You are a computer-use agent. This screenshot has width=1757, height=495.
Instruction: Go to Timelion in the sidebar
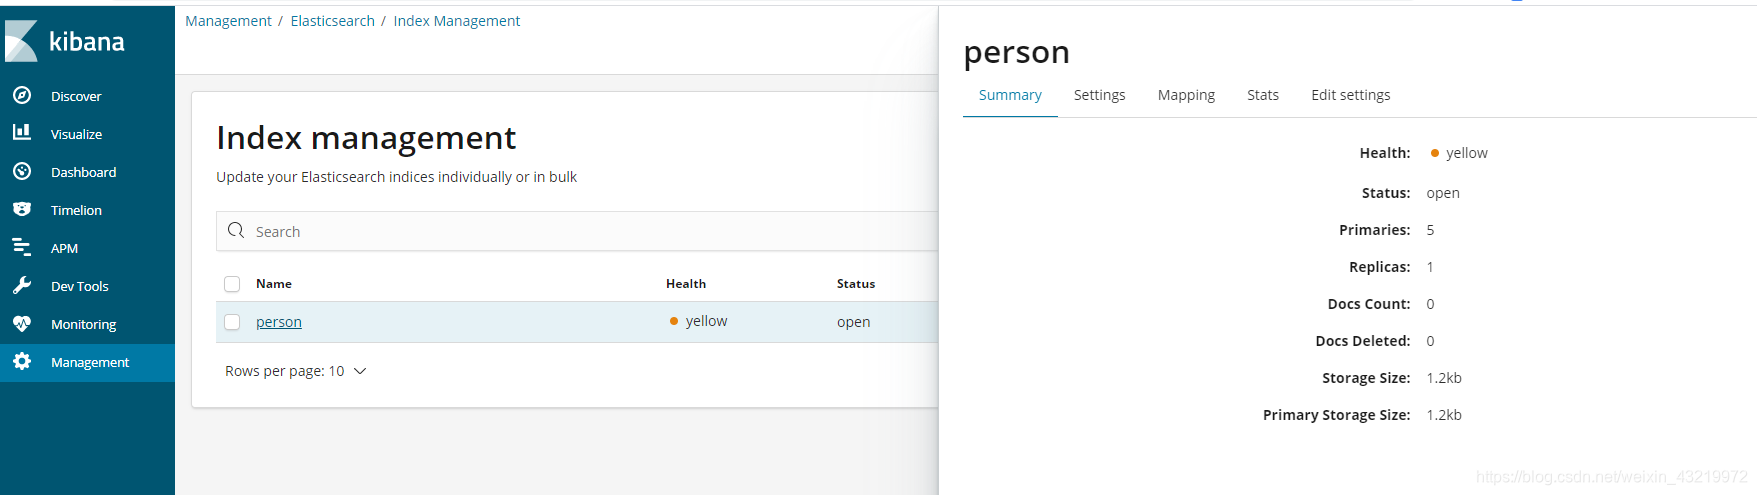76,210
